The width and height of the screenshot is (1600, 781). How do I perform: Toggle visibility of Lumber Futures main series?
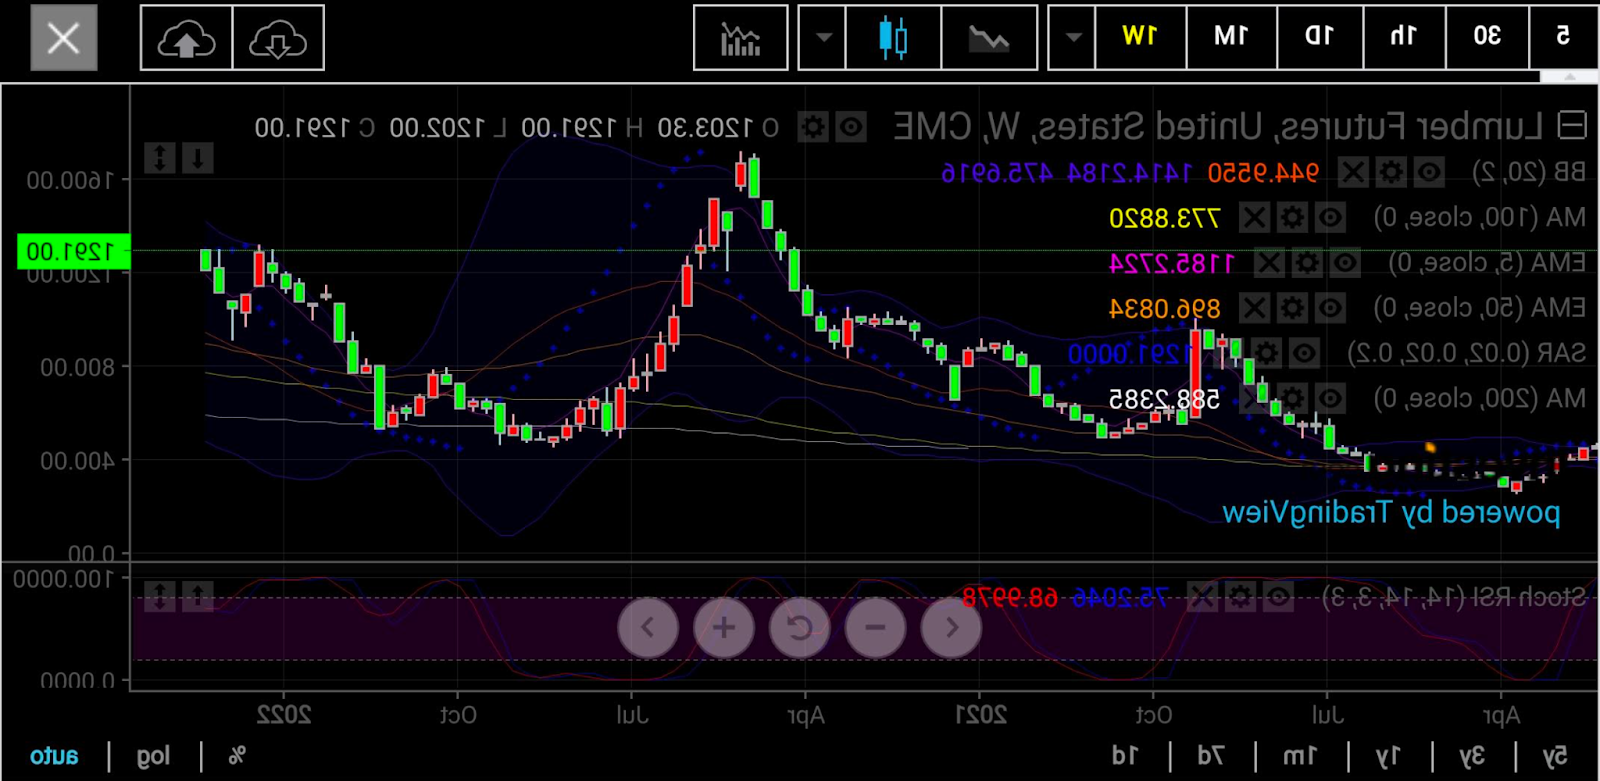click(851, 128)
